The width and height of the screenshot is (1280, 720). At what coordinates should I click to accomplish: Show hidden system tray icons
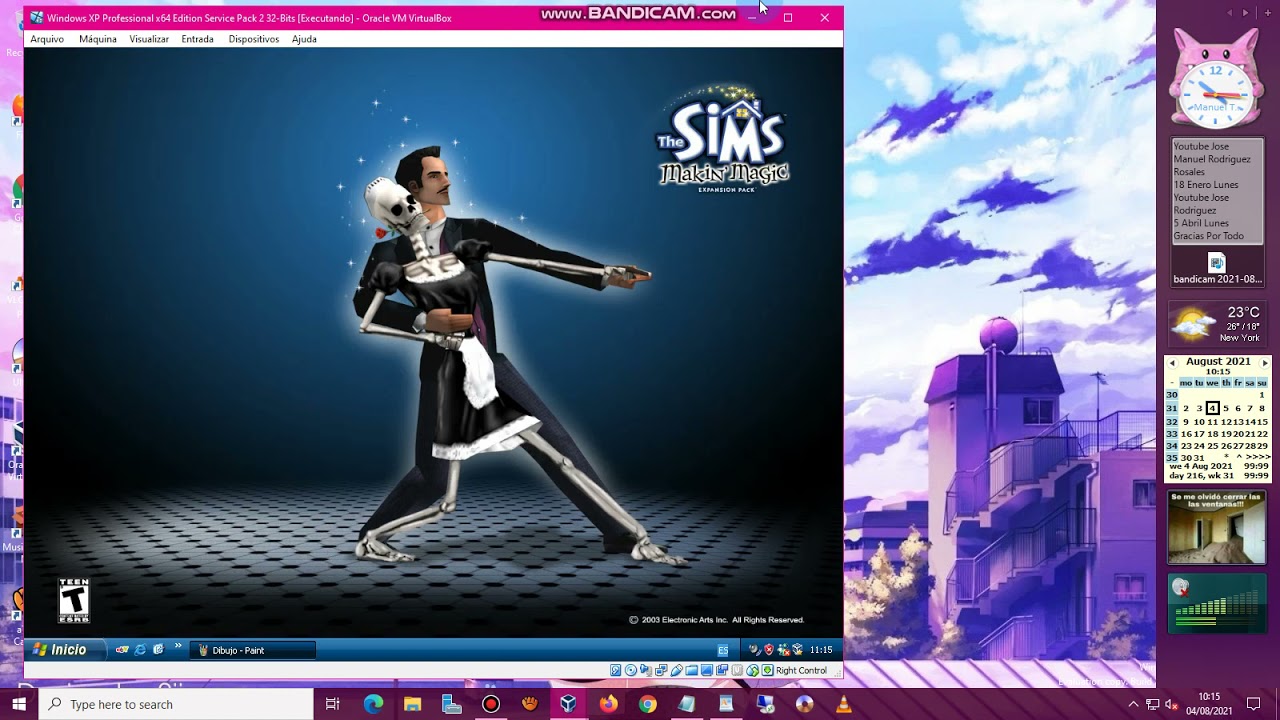tap(1133, 704)
